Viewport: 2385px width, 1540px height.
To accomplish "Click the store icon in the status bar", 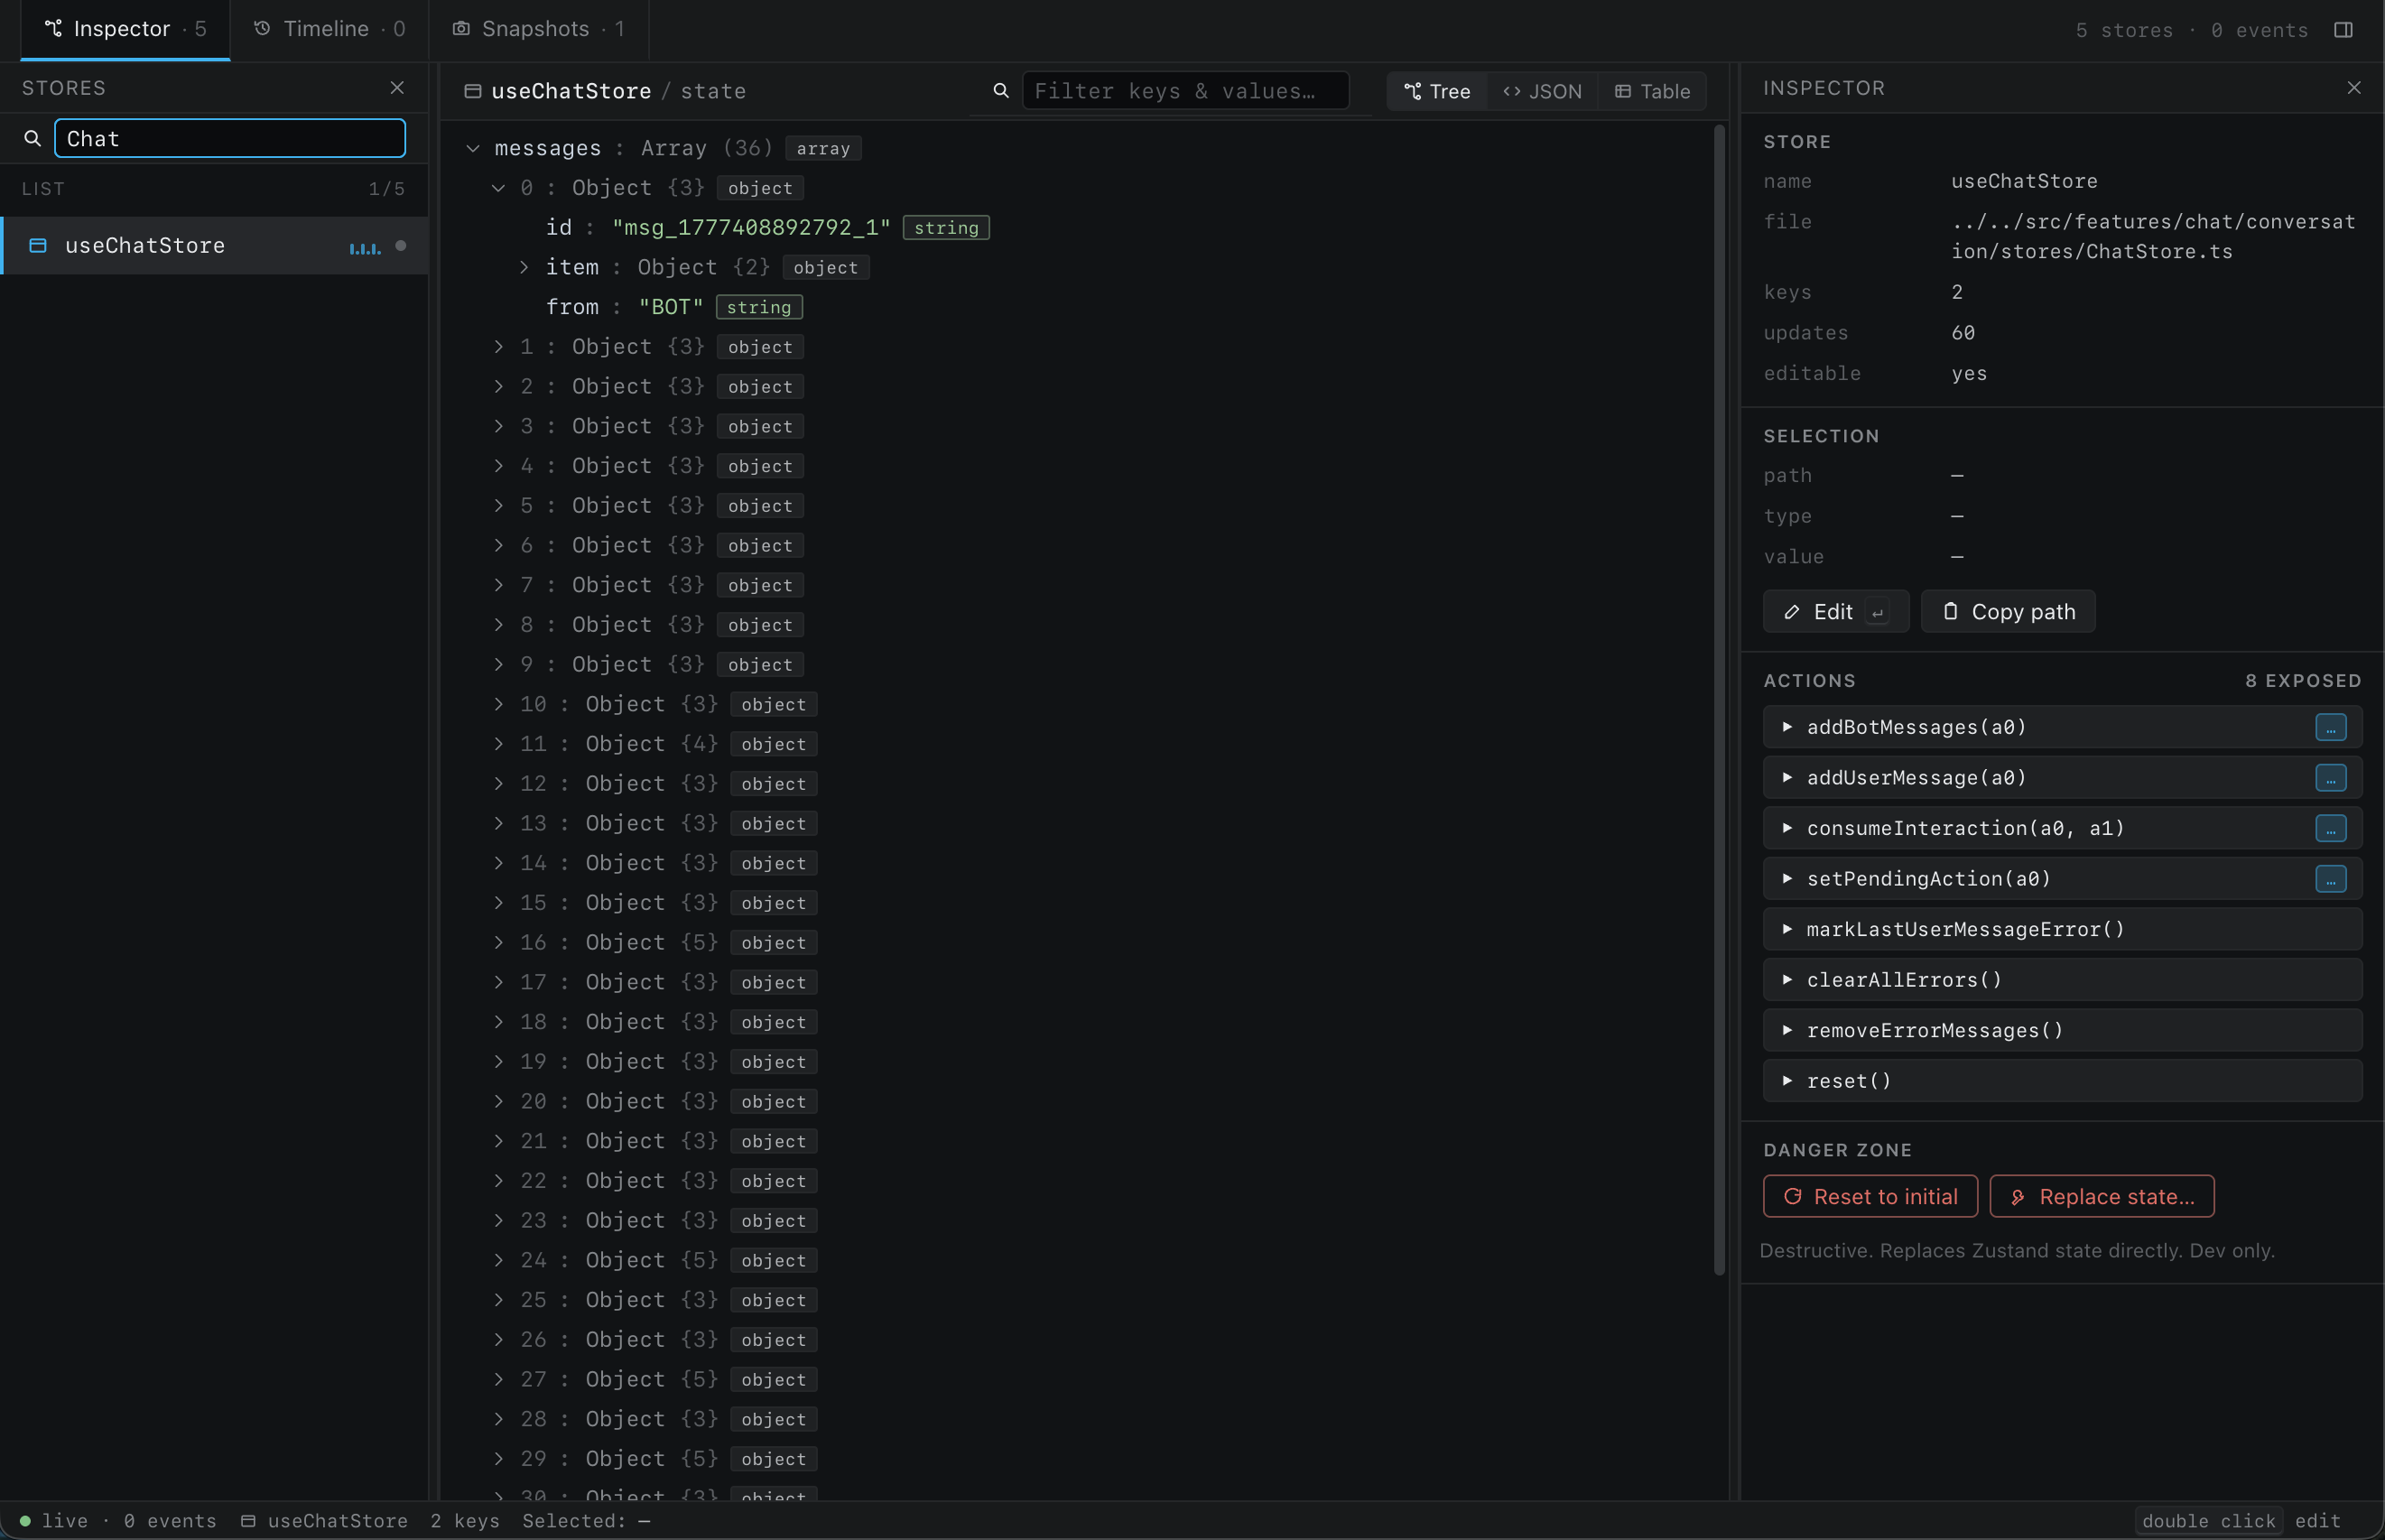I will [248, 1521].
